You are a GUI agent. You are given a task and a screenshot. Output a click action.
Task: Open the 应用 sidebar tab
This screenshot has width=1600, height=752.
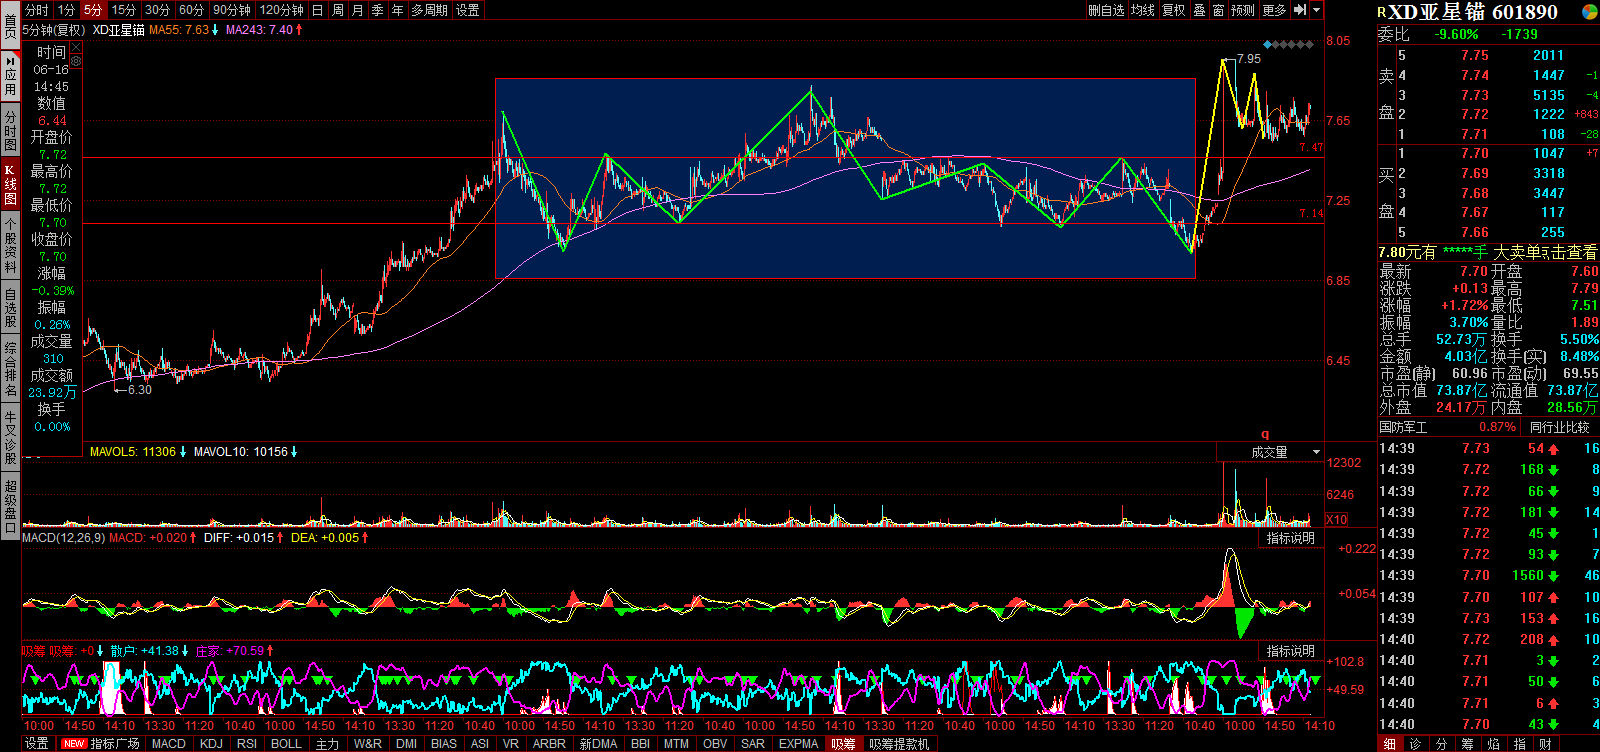(x=10, y=75)
